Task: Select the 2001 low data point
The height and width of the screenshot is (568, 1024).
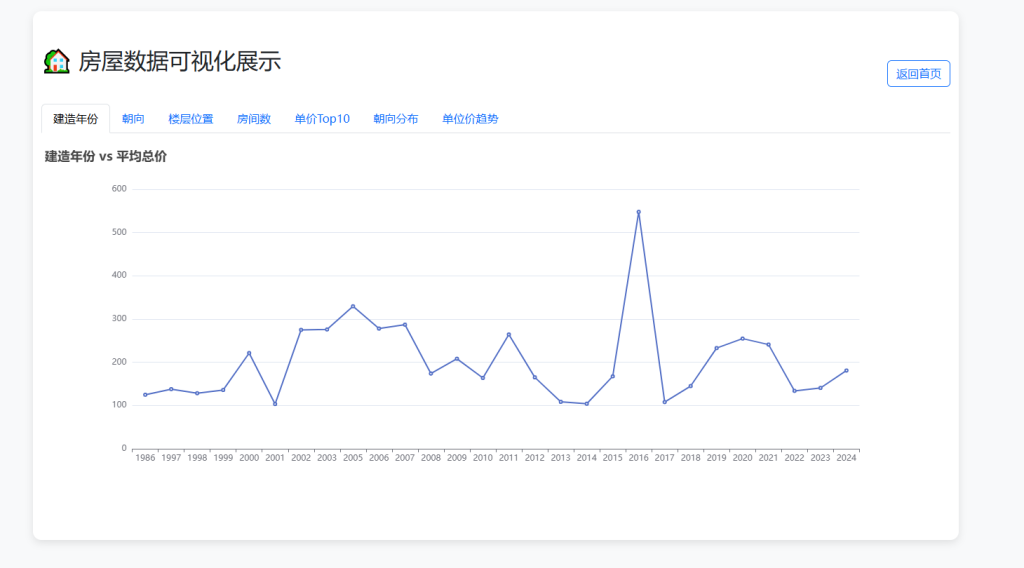Action: click(x=275, y=404)
